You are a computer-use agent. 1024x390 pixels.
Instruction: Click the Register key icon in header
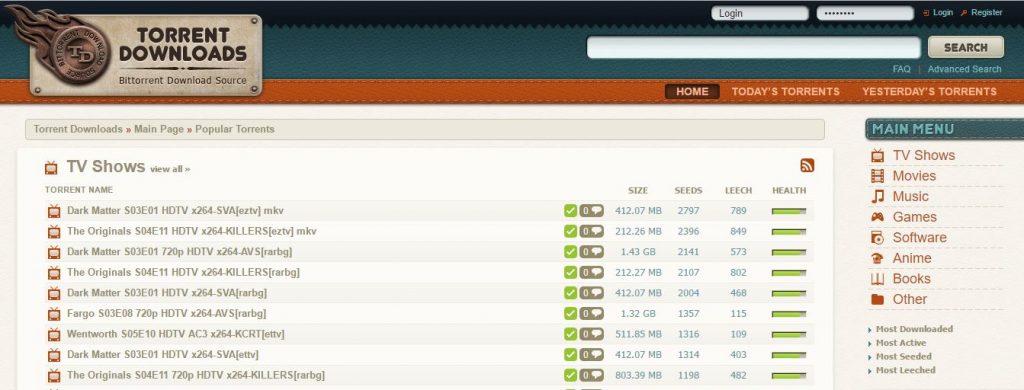point(964,13)
